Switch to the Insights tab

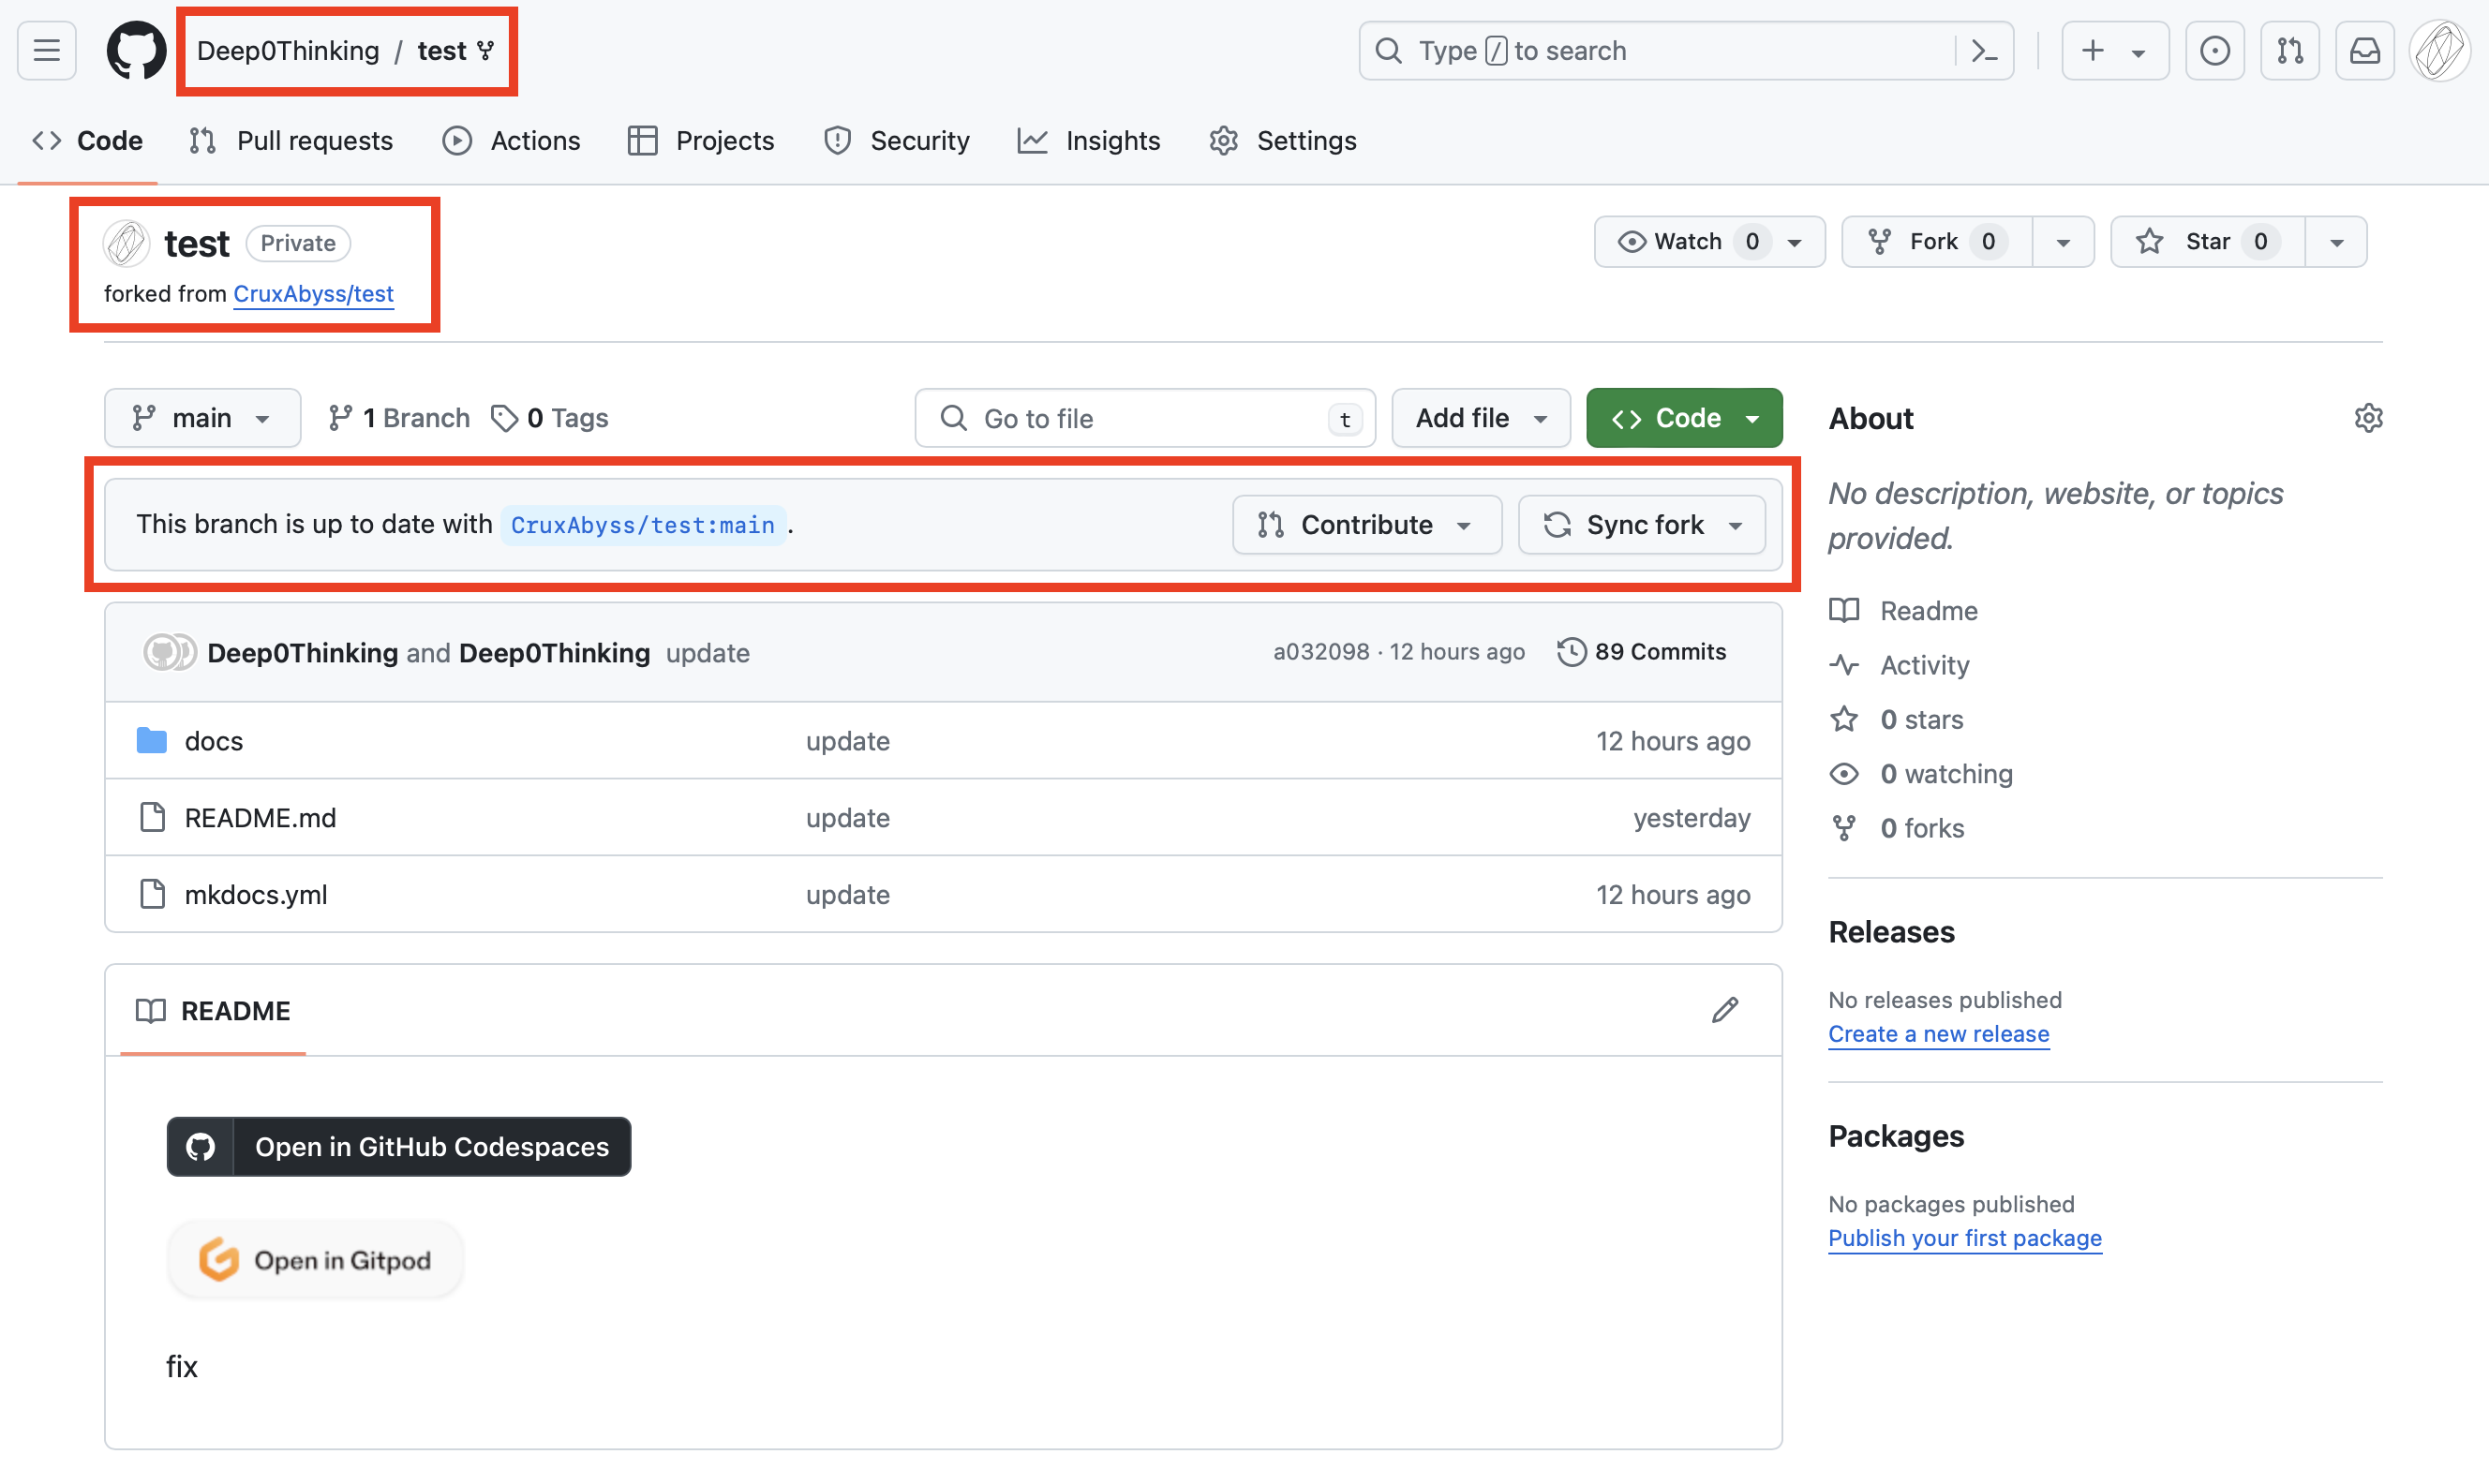point(1088,141)
